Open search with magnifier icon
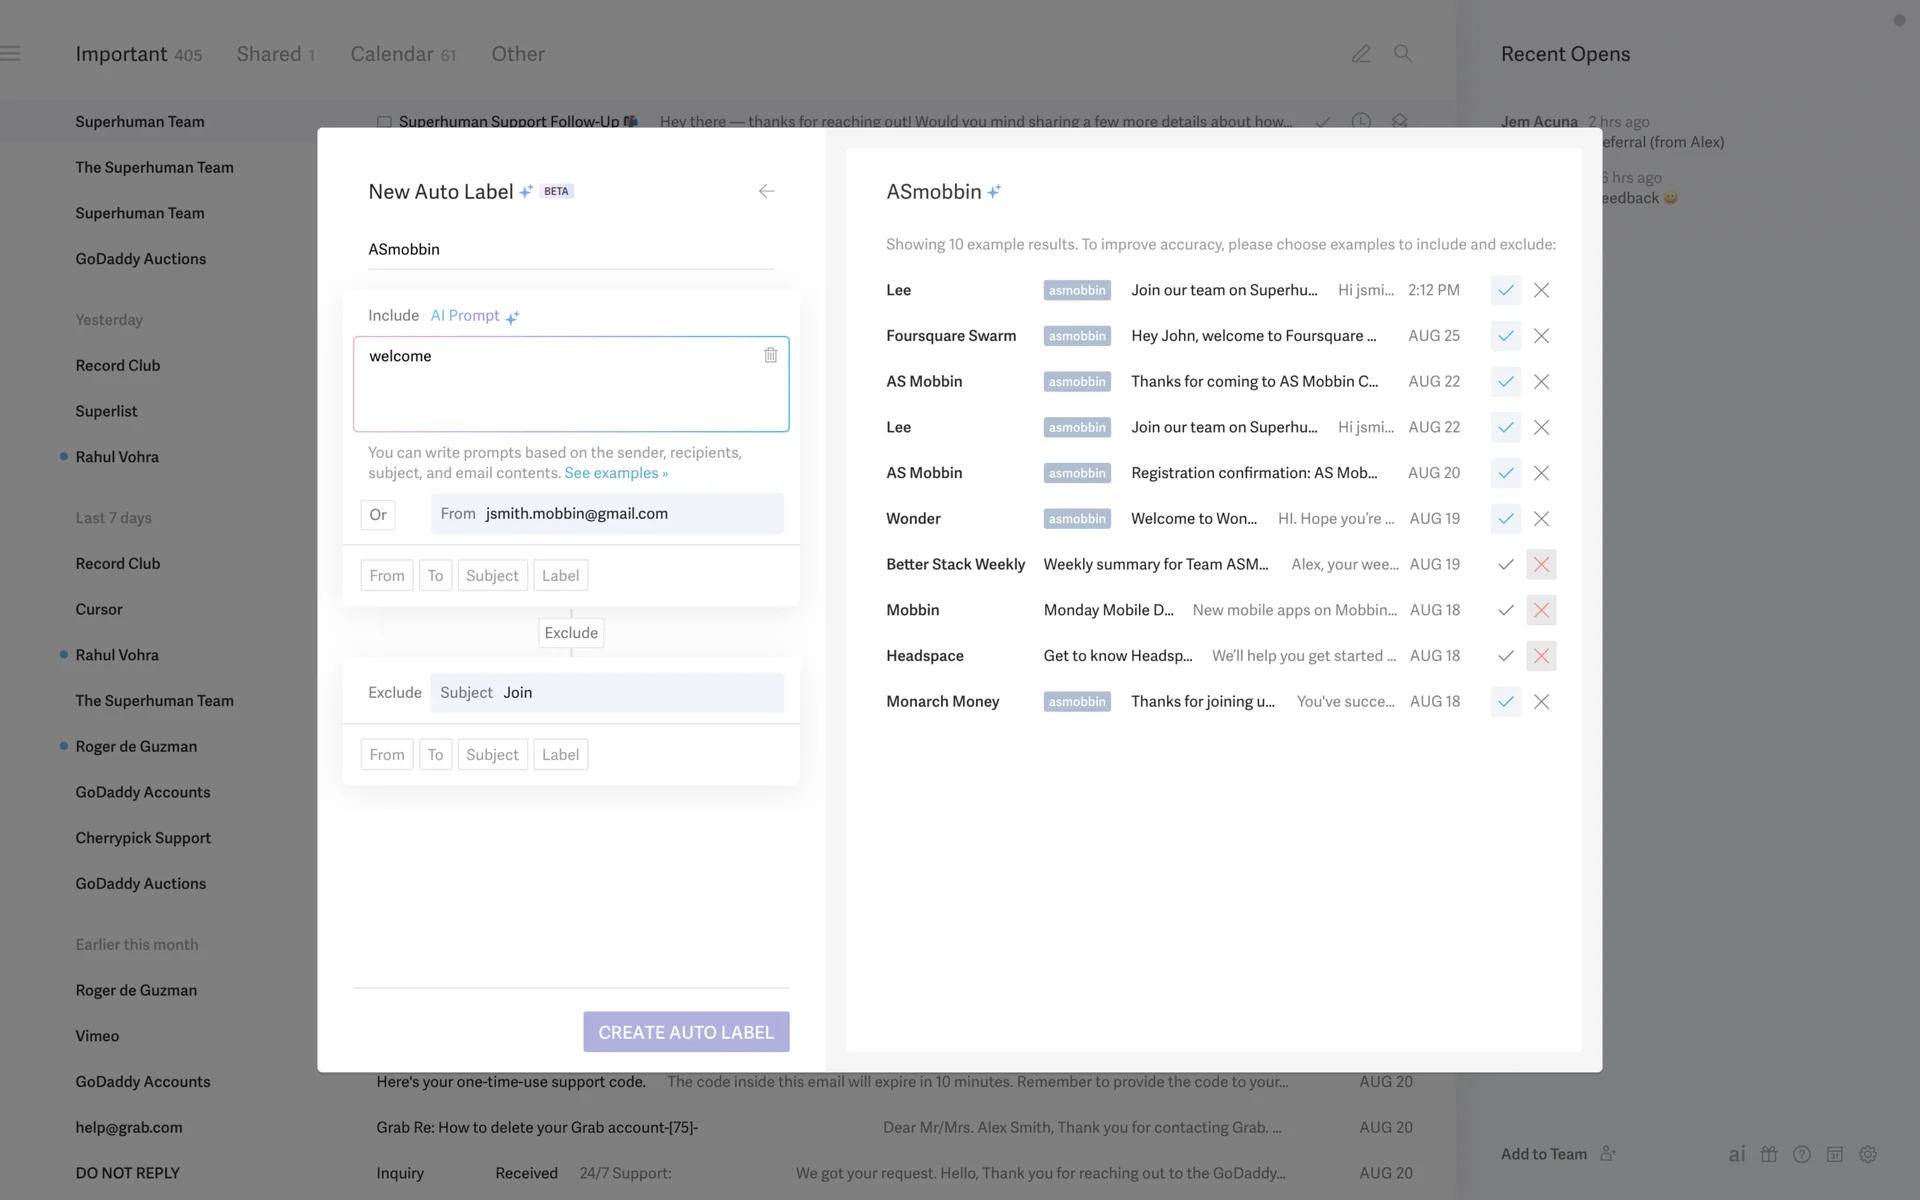The height and width of the screenshot is (1200, 1920). coord(1403,54)
